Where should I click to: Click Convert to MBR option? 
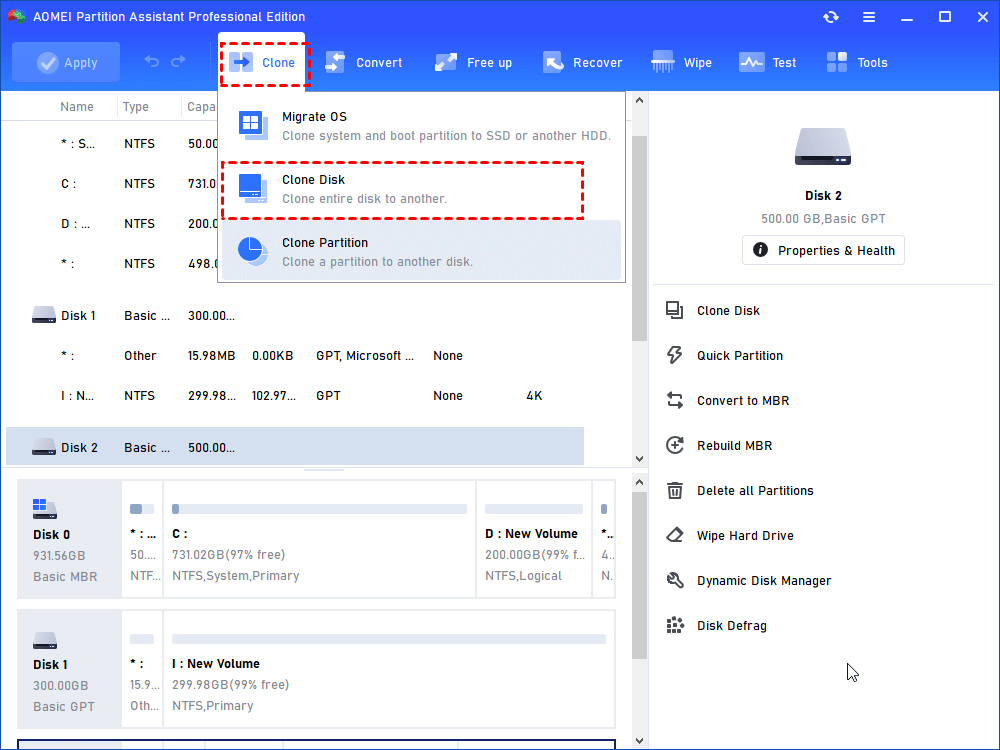click(x=743, y=401)
